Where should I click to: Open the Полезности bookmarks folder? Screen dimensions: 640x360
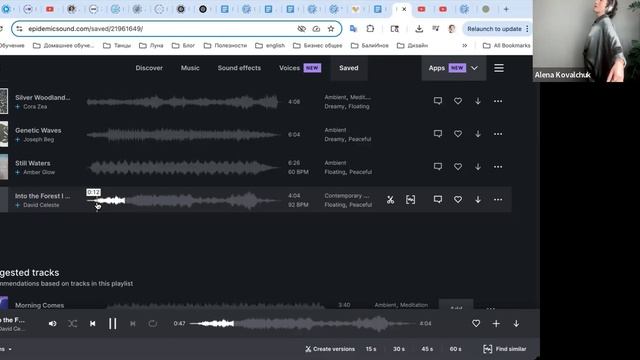225,45
